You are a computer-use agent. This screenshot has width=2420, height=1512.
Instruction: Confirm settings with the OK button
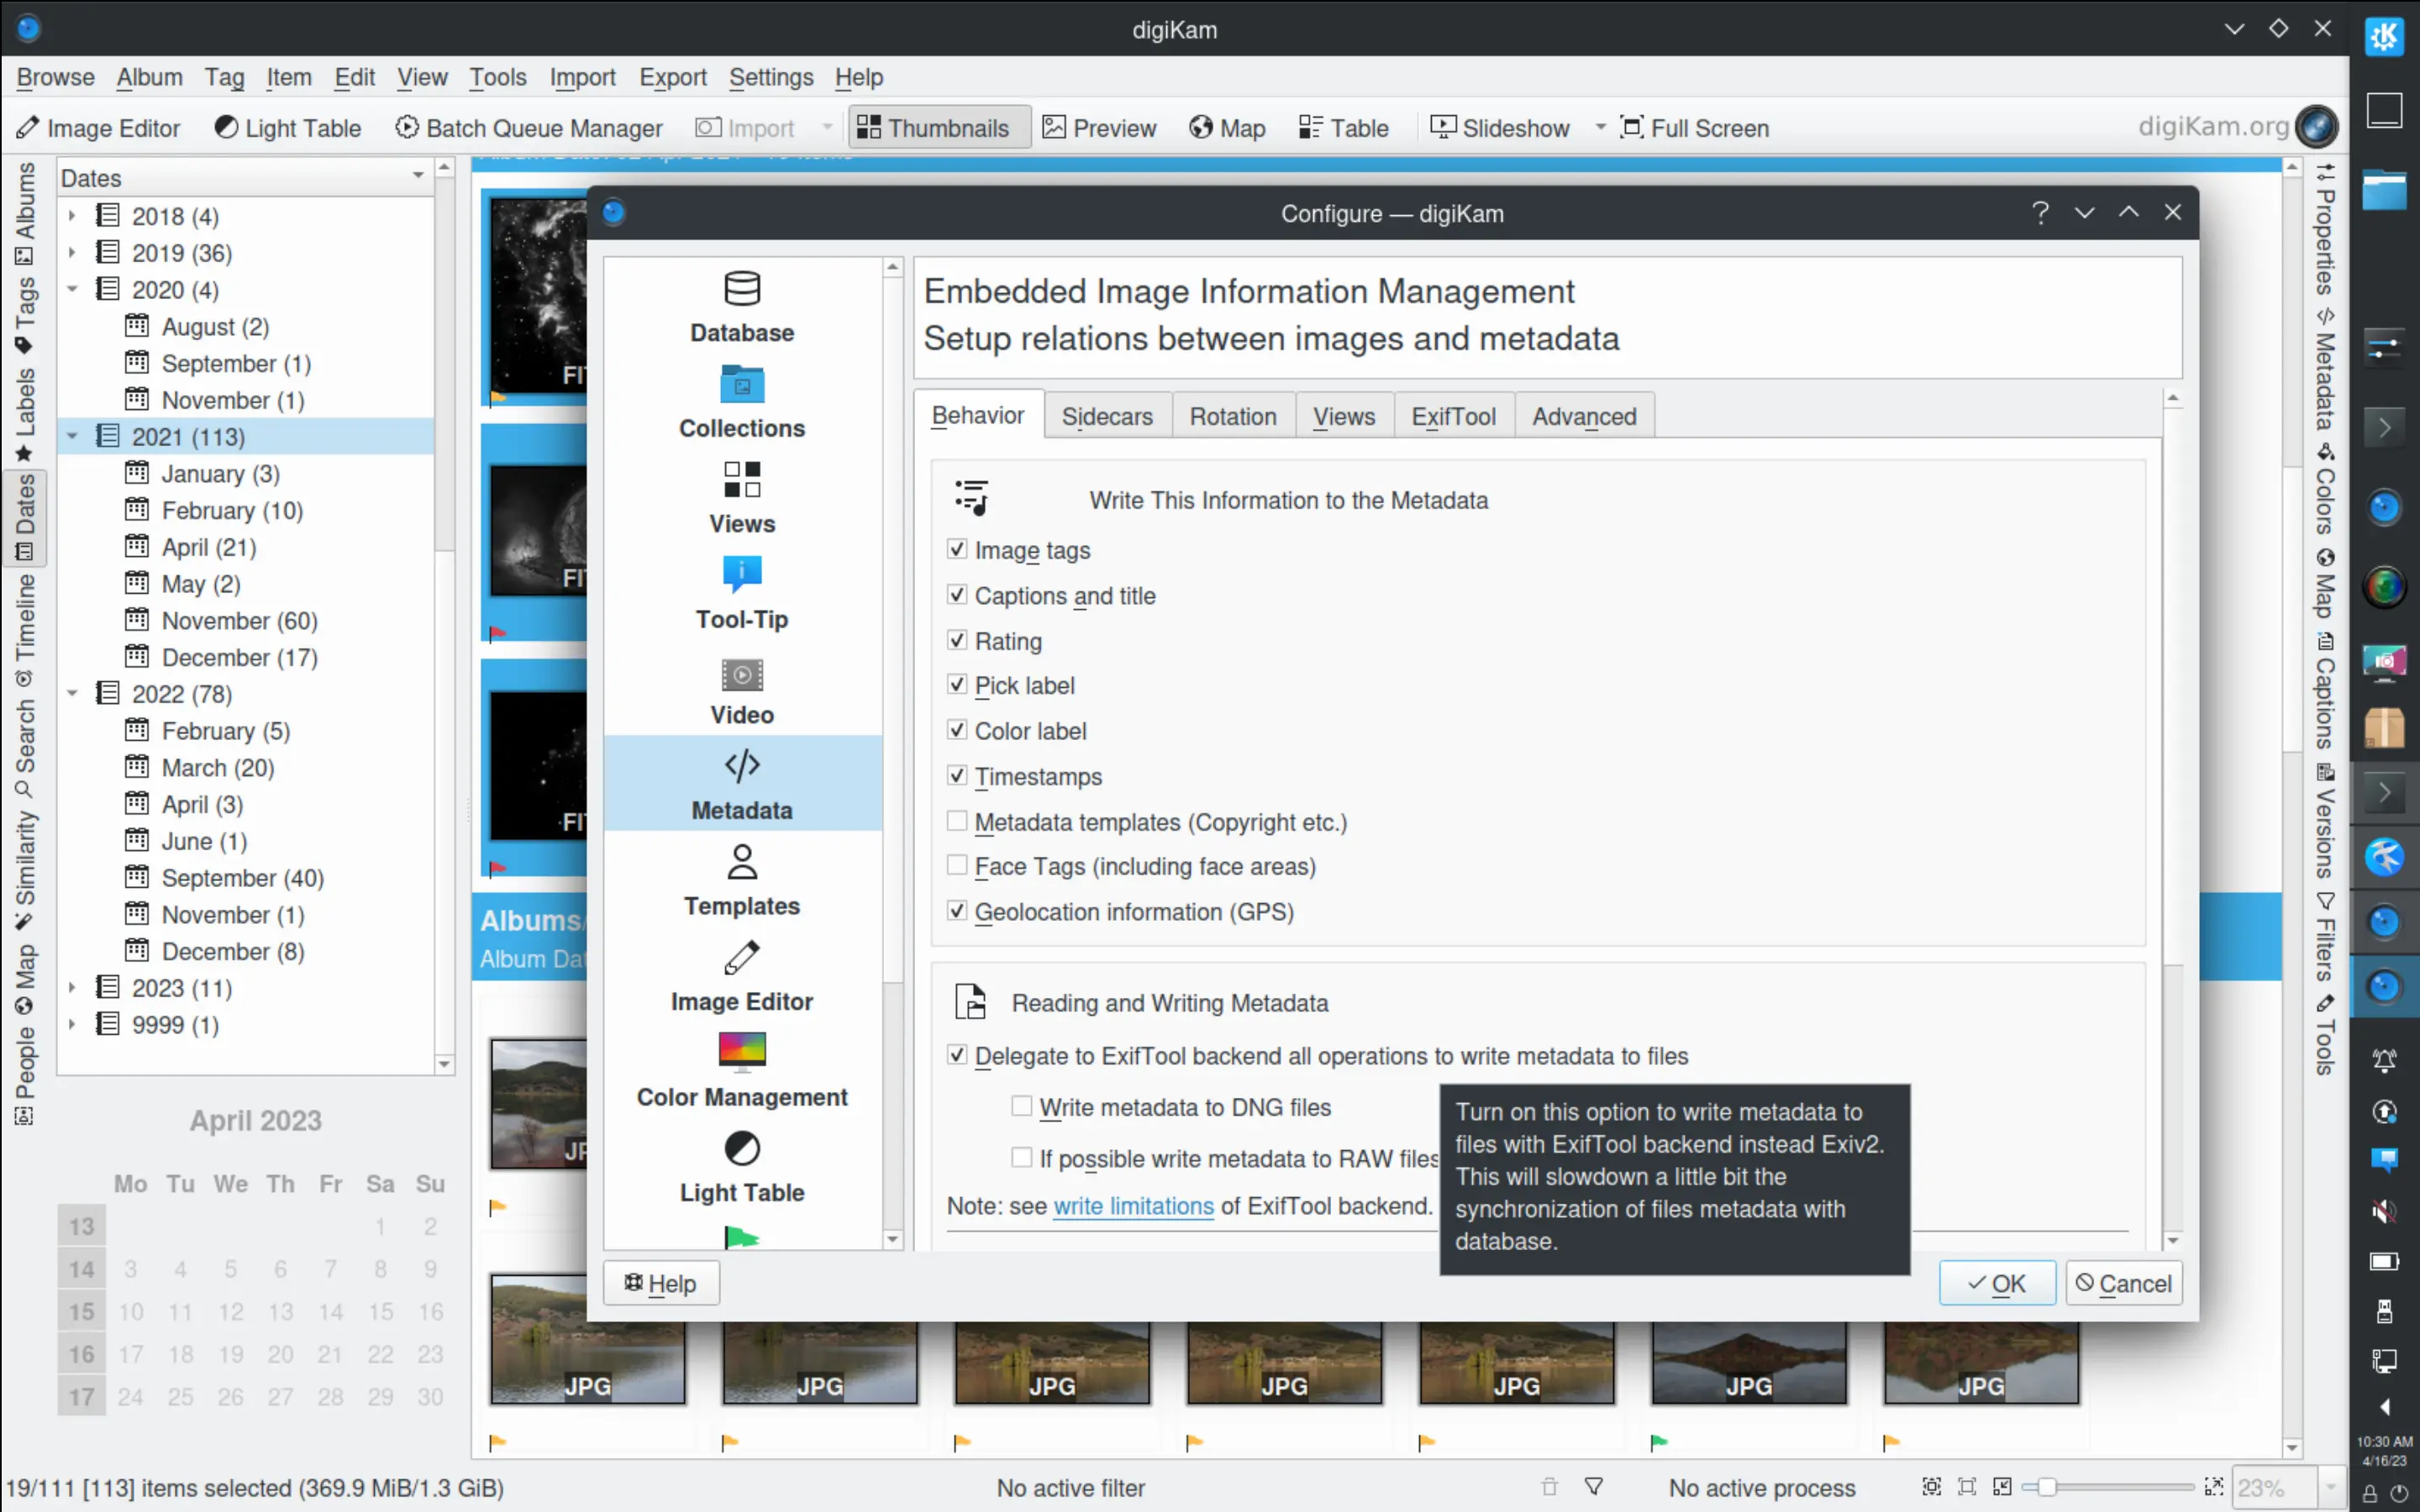pyautogui.click(x=1997, y=1282)
